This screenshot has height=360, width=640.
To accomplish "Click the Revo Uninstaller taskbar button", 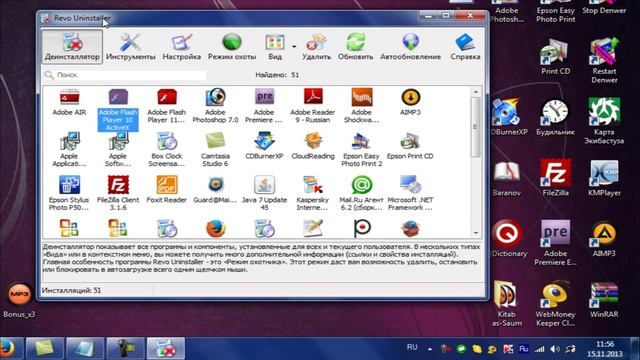I will pos(166,349).
